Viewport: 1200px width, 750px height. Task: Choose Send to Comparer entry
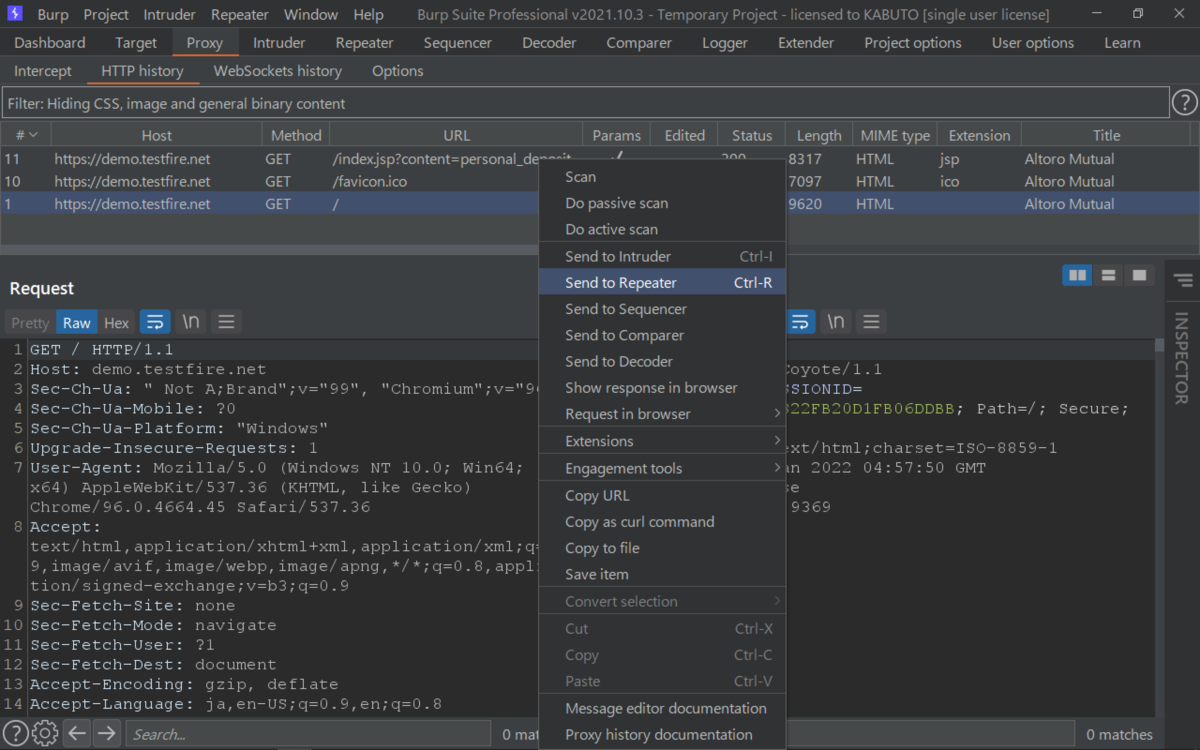[662, 335]
